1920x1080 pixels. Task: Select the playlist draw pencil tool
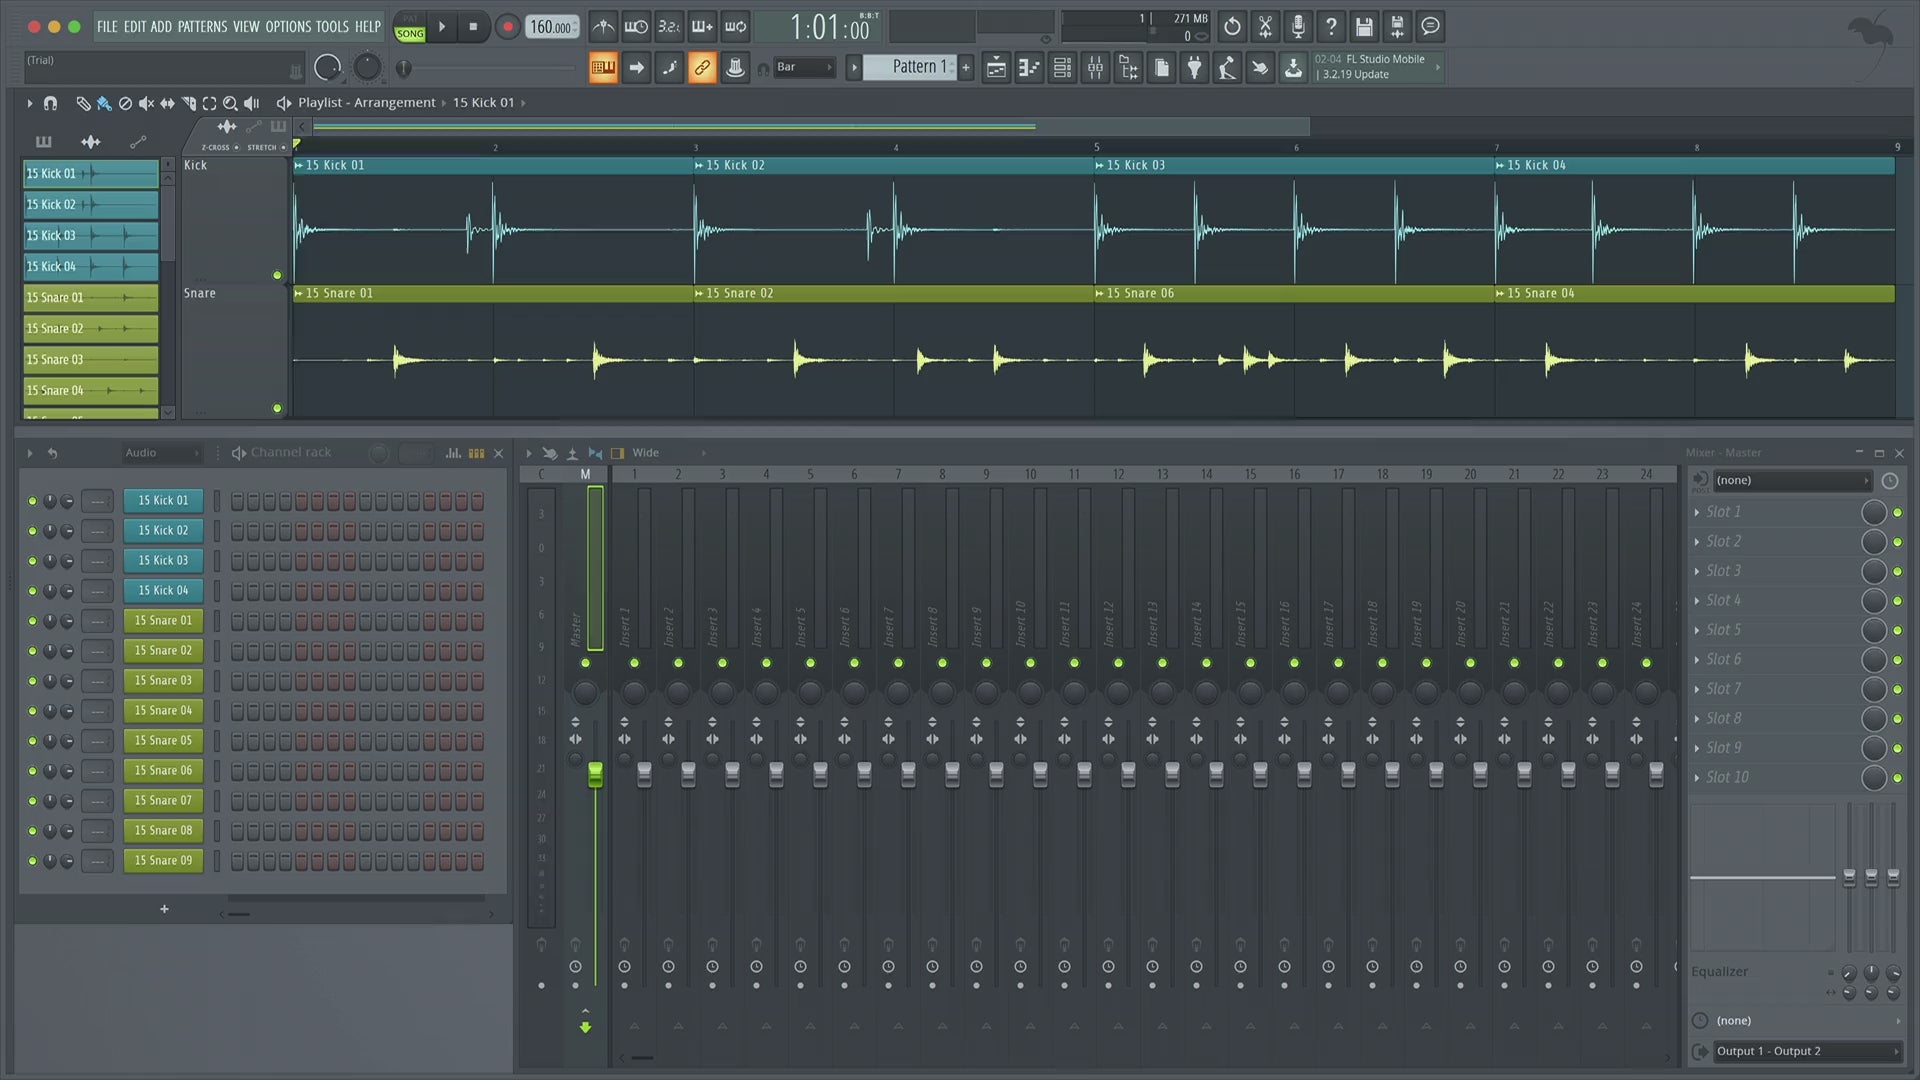83,103
